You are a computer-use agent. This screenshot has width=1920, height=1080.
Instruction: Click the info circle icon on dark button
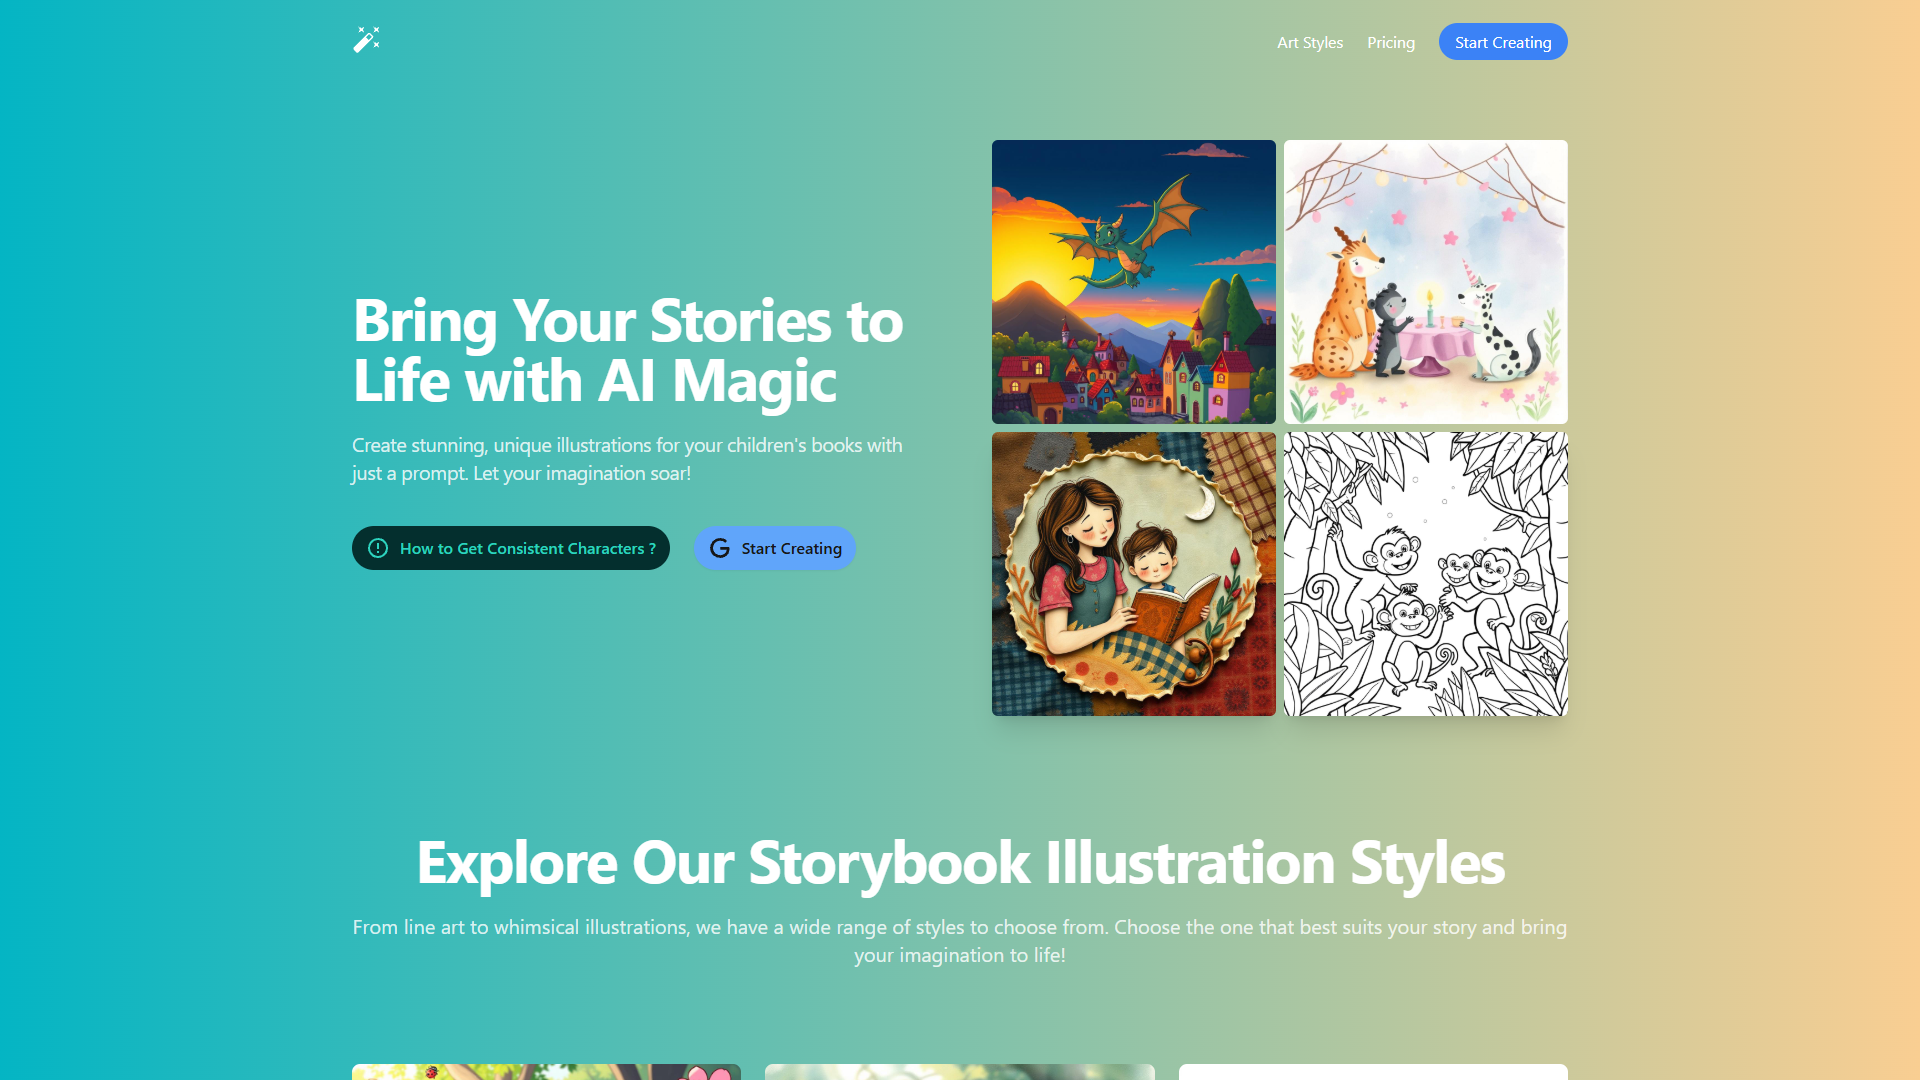point(378,548)
